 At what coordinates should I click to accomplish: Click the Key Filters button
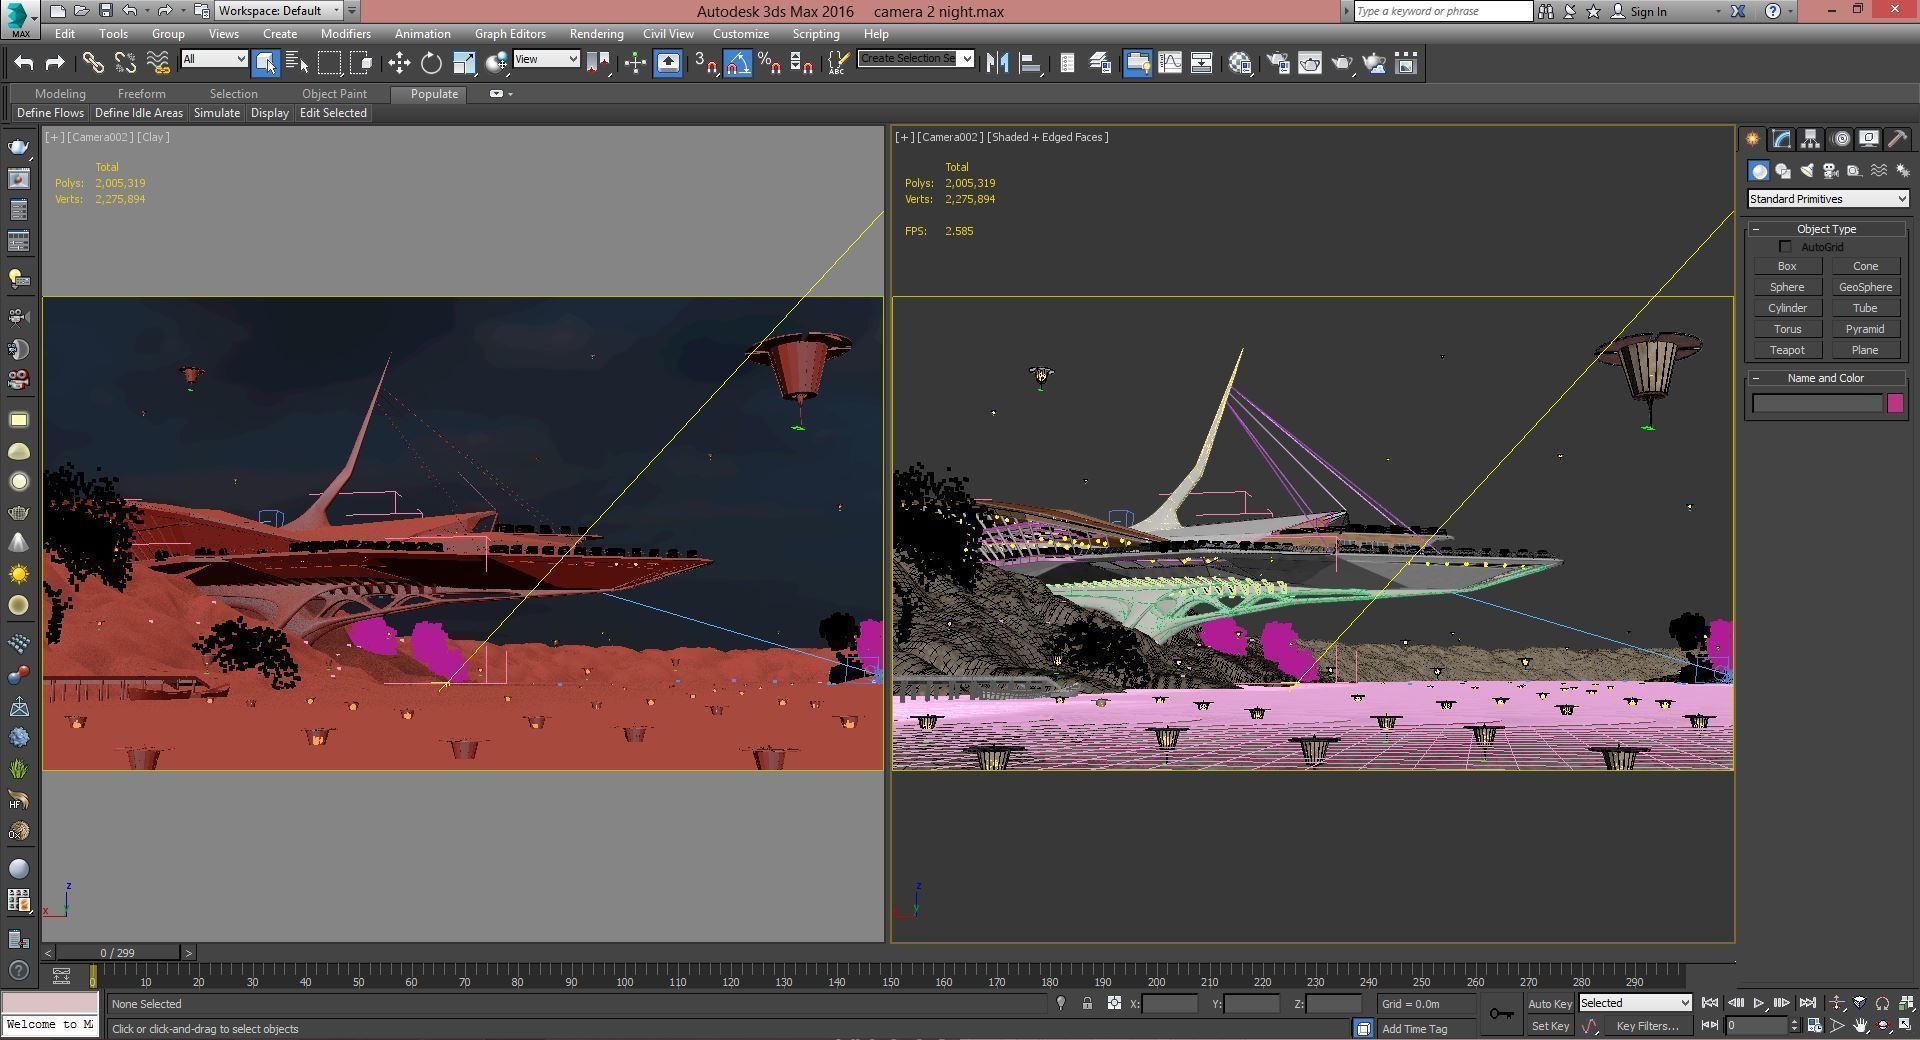(x=1647, y=1026)
